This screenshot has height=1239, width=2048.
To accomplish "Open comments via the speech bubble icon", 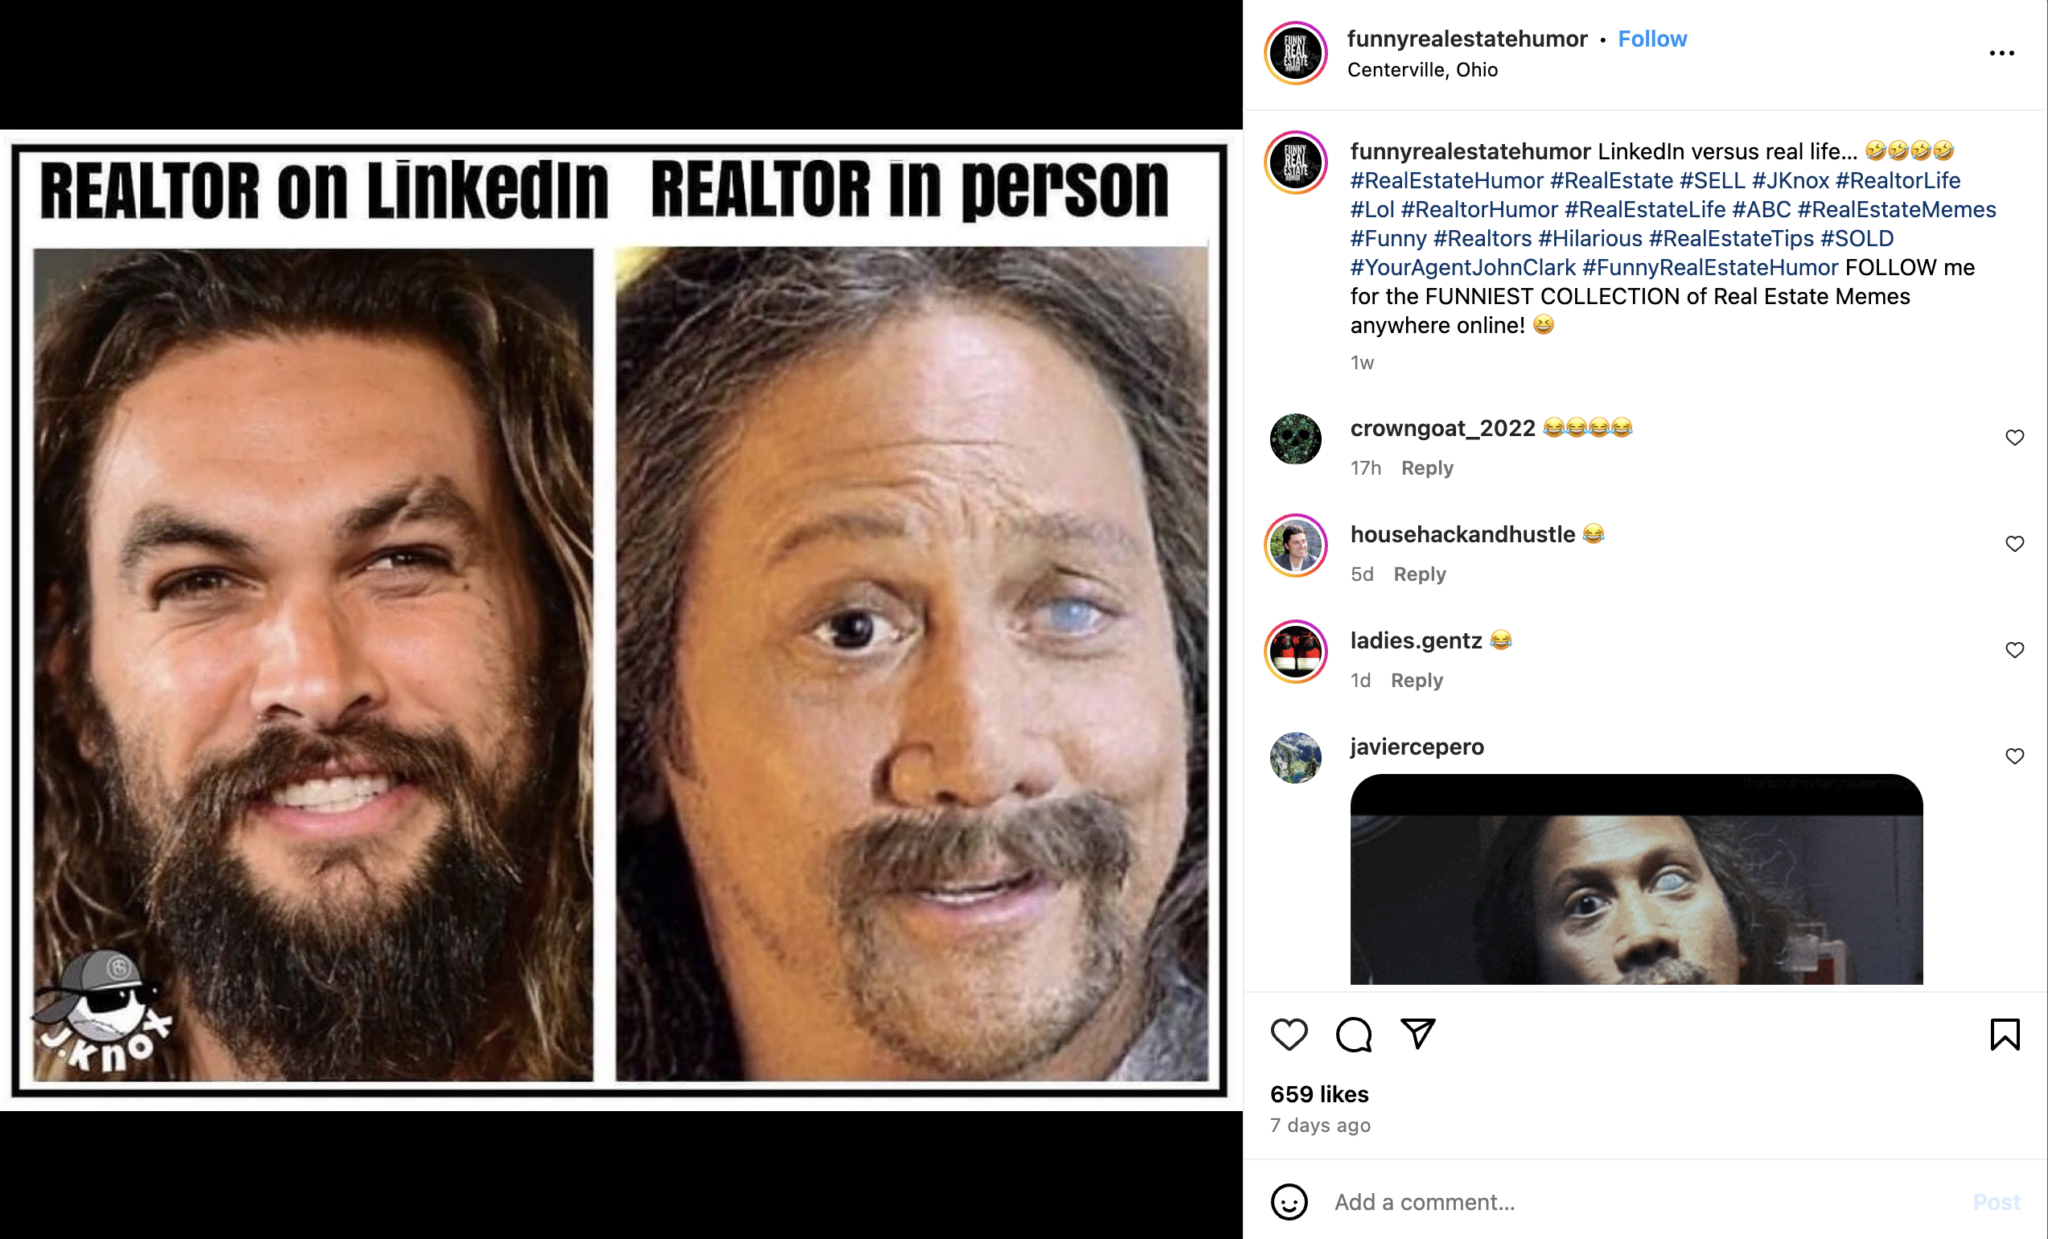I will click(1355, 1035).
